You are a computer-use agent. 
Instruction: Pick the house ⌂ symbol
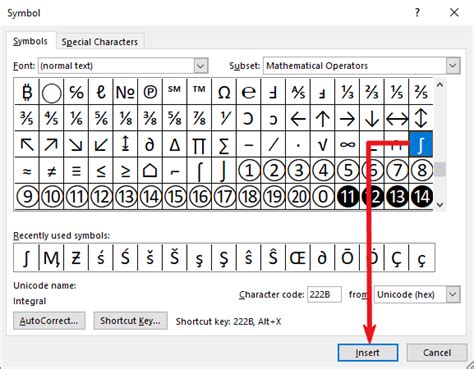[150, 171]
